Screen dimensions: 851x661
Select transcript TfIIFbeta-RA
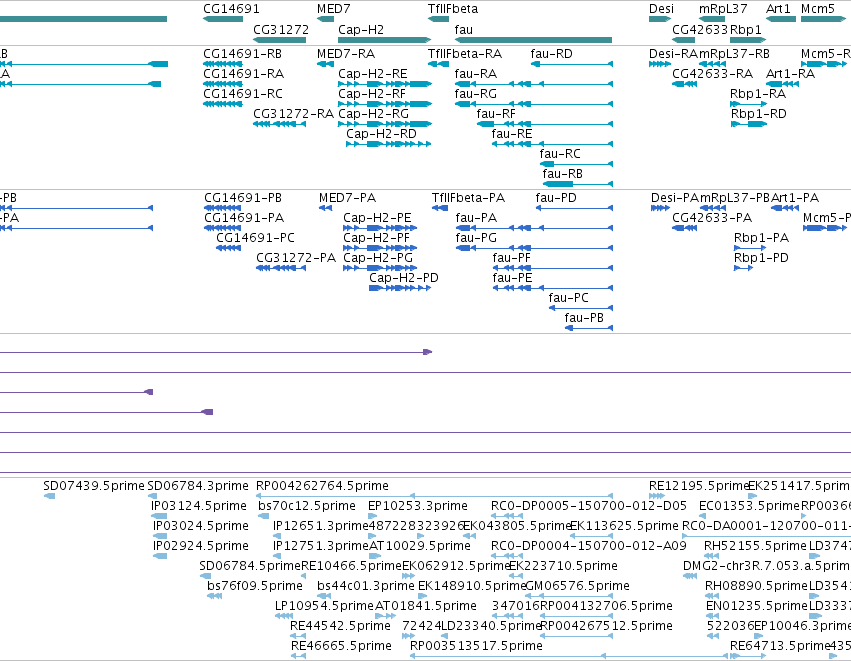pyautogui.click(x=465, y=54)
